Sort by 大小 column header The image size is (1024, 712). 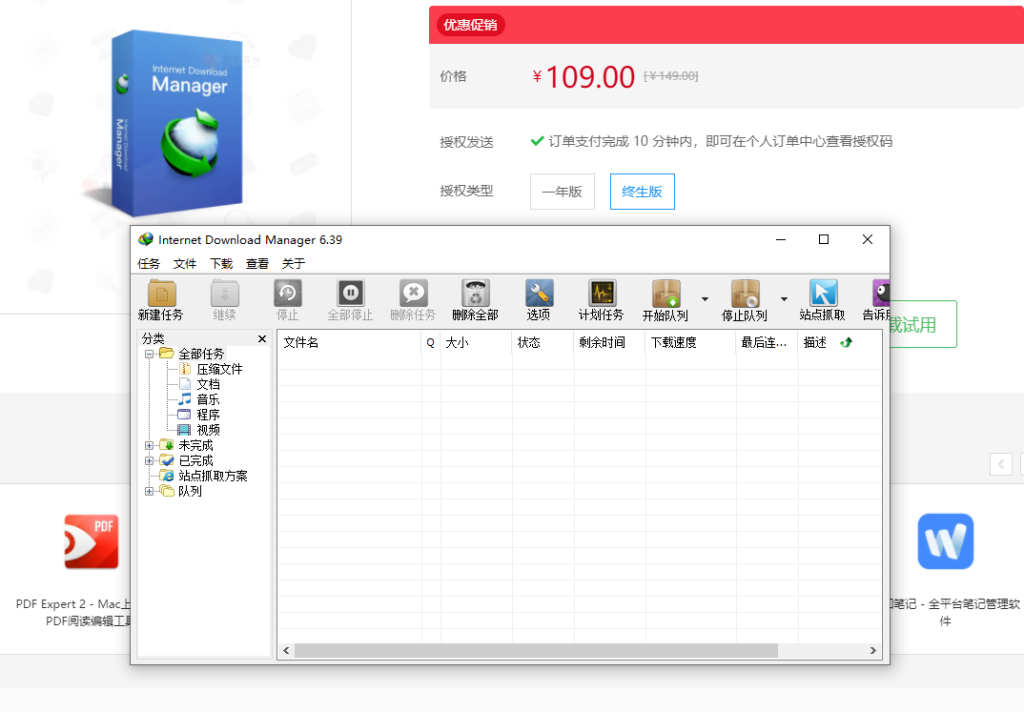pos(476,342)
